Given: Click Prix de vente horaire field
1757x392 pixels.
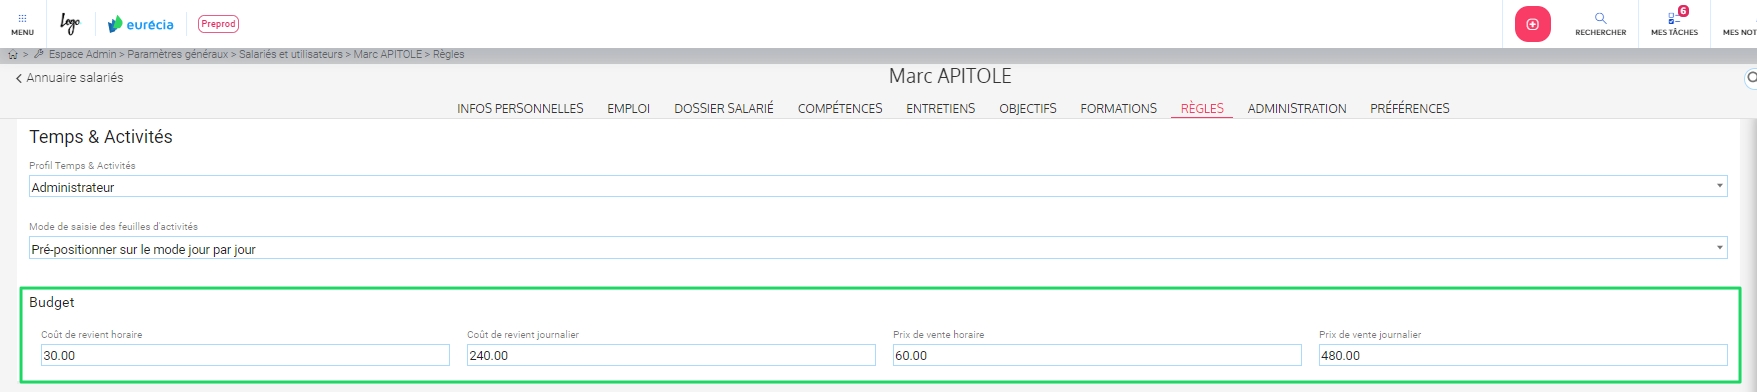Looking at the screenshot, I should tap(1097, 355).
